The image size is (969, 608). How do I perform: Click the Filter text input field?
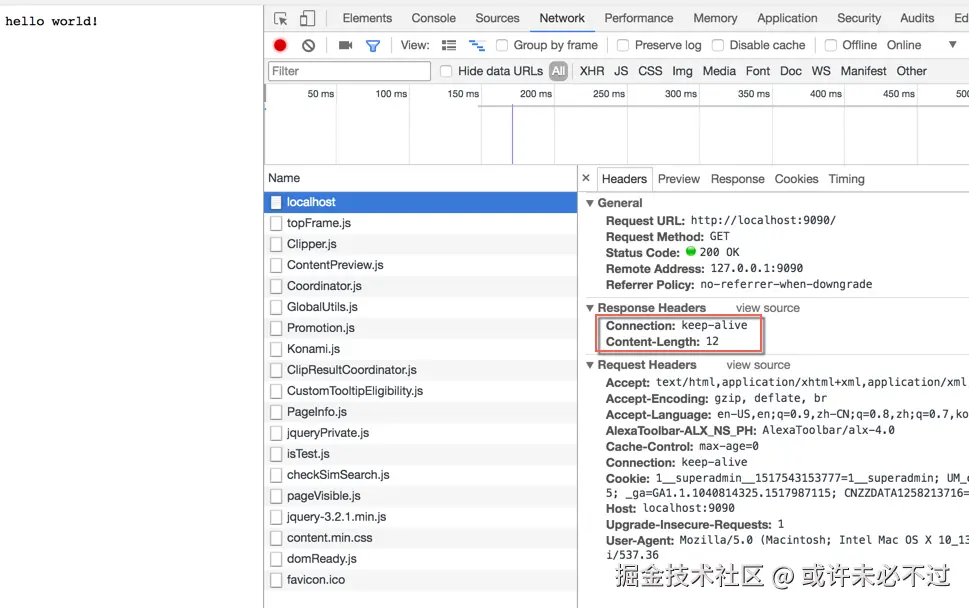[349, 71]
